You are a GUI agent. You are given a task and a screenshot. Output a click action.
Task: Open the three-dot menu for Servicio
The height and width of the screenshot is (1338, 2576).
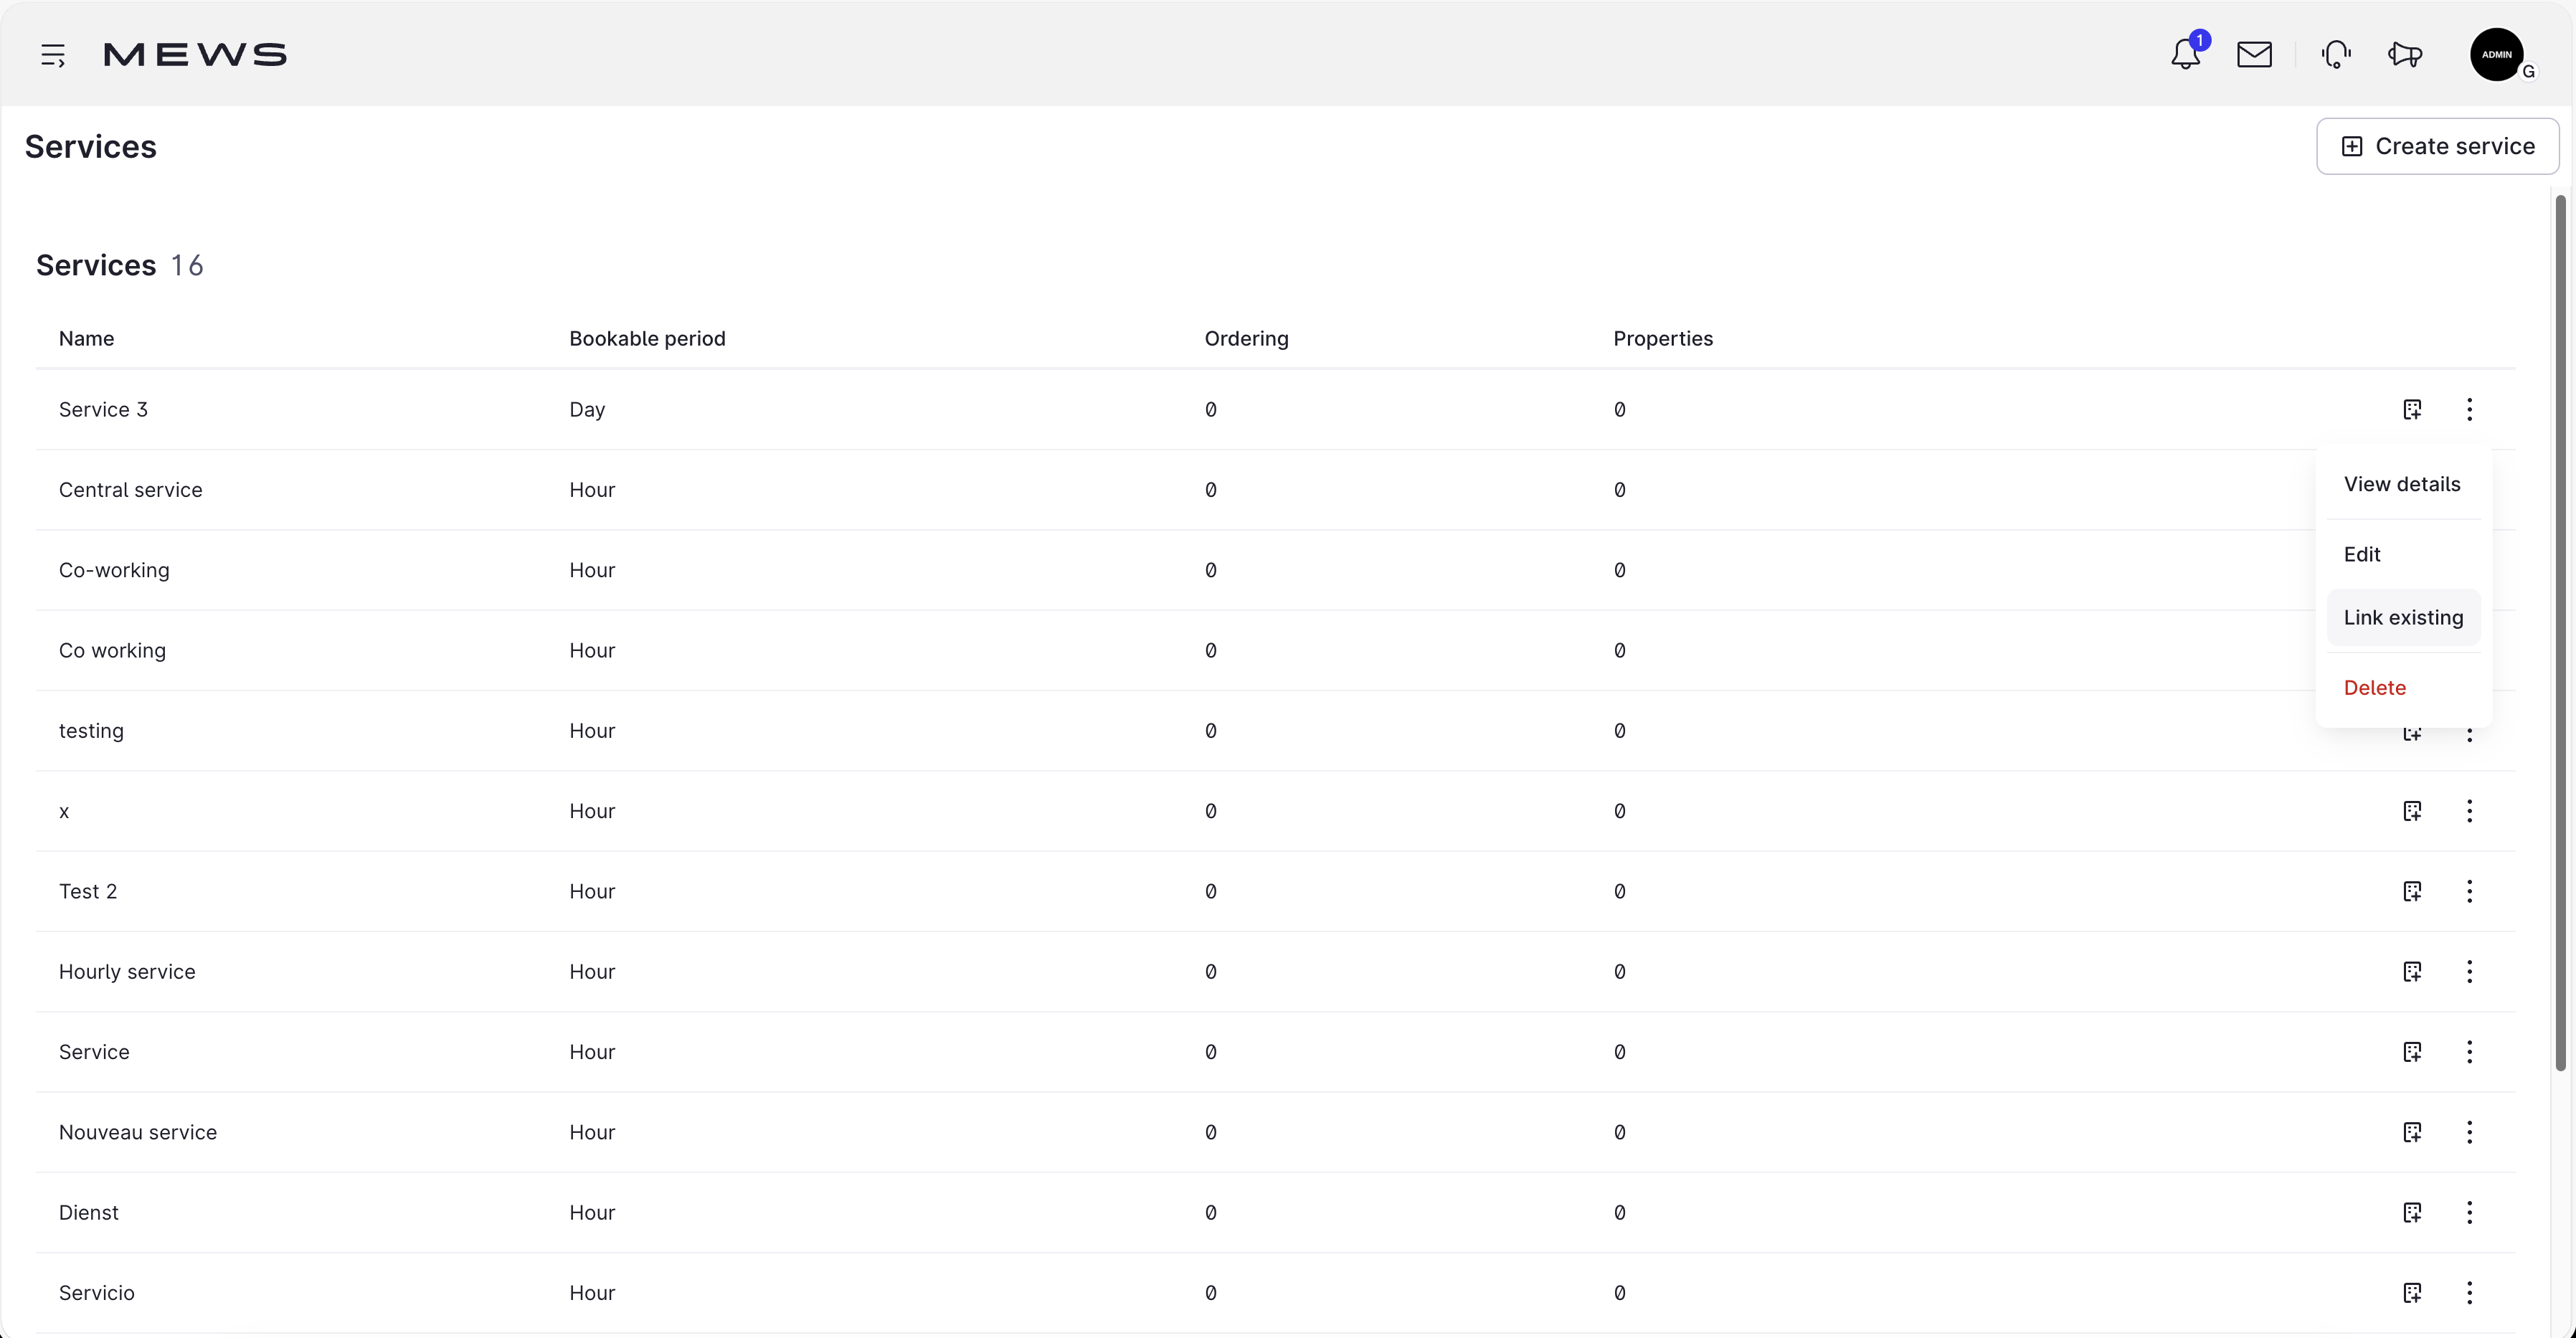[2469, 1293]
